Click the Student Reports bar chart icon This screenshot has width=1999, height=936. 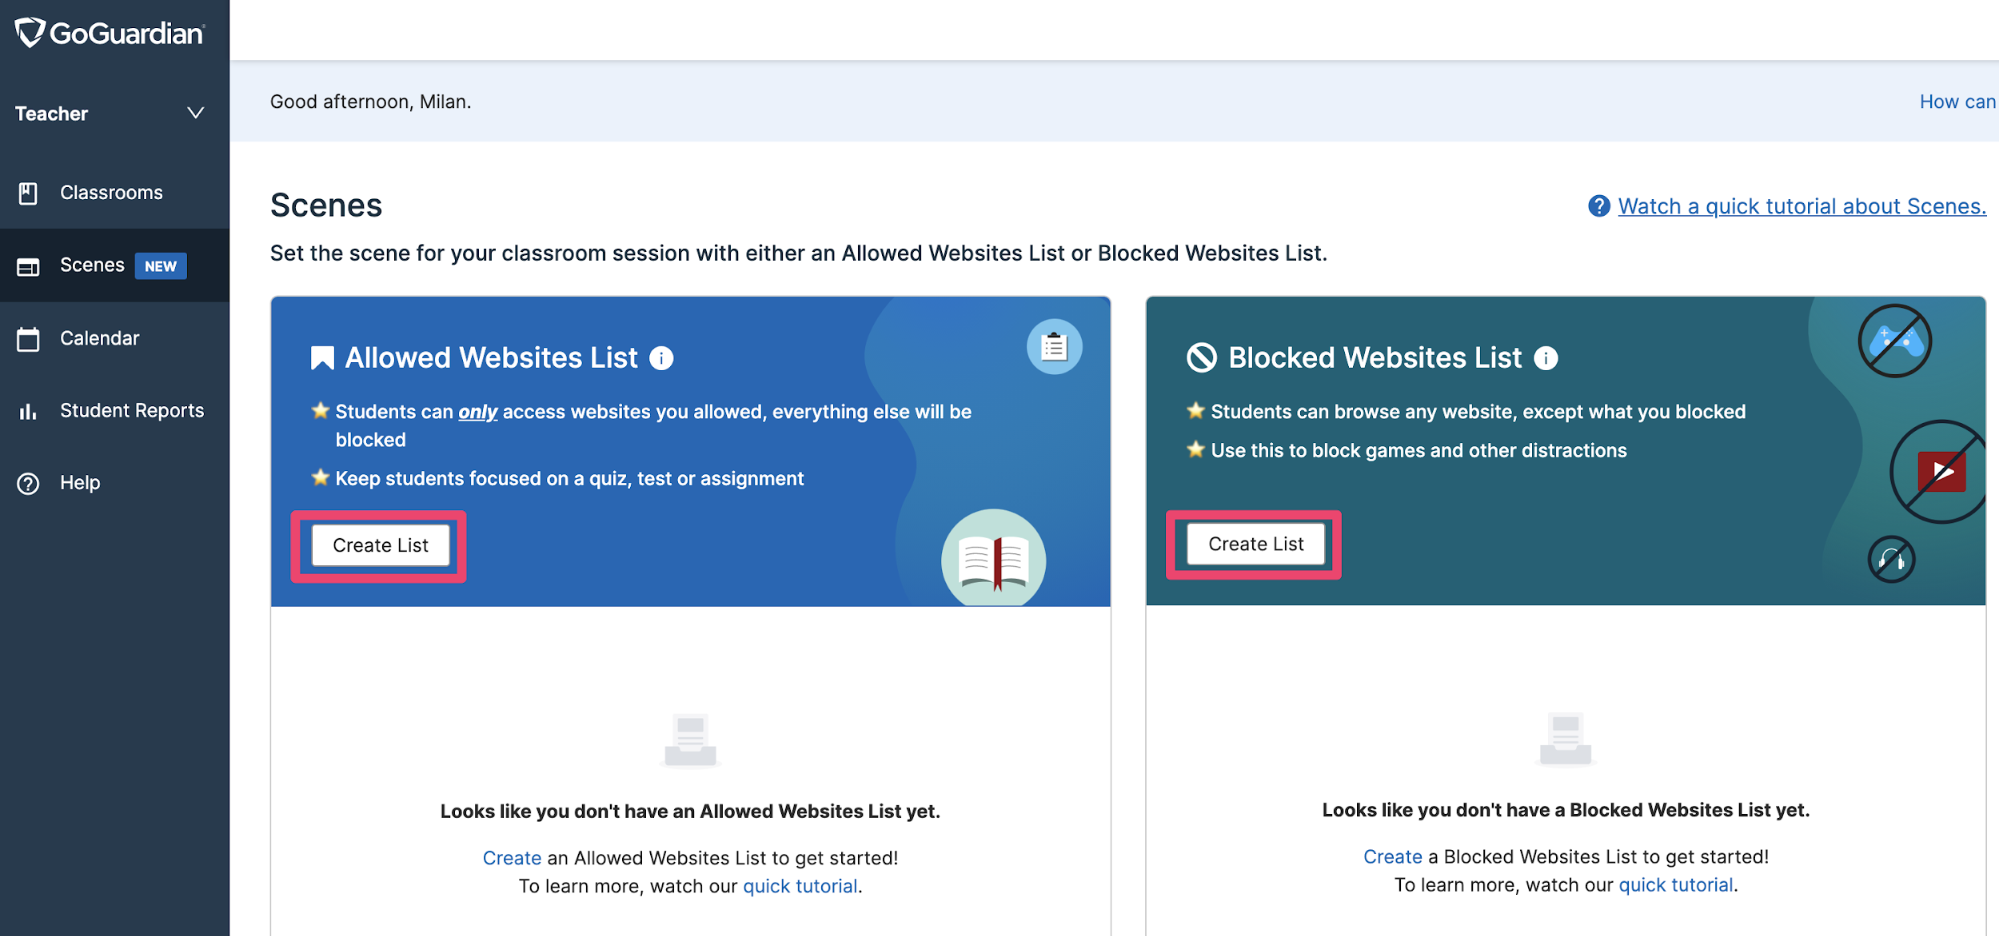[x=28, y=411]
